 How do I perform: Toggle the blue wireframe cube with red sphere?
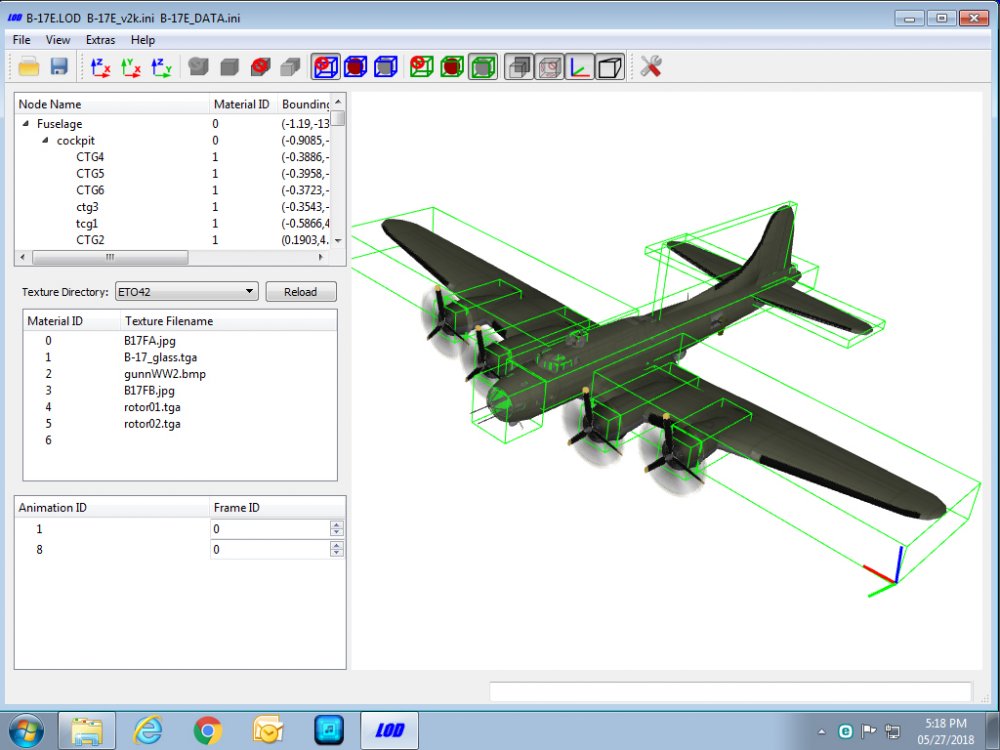coord(355,67)
